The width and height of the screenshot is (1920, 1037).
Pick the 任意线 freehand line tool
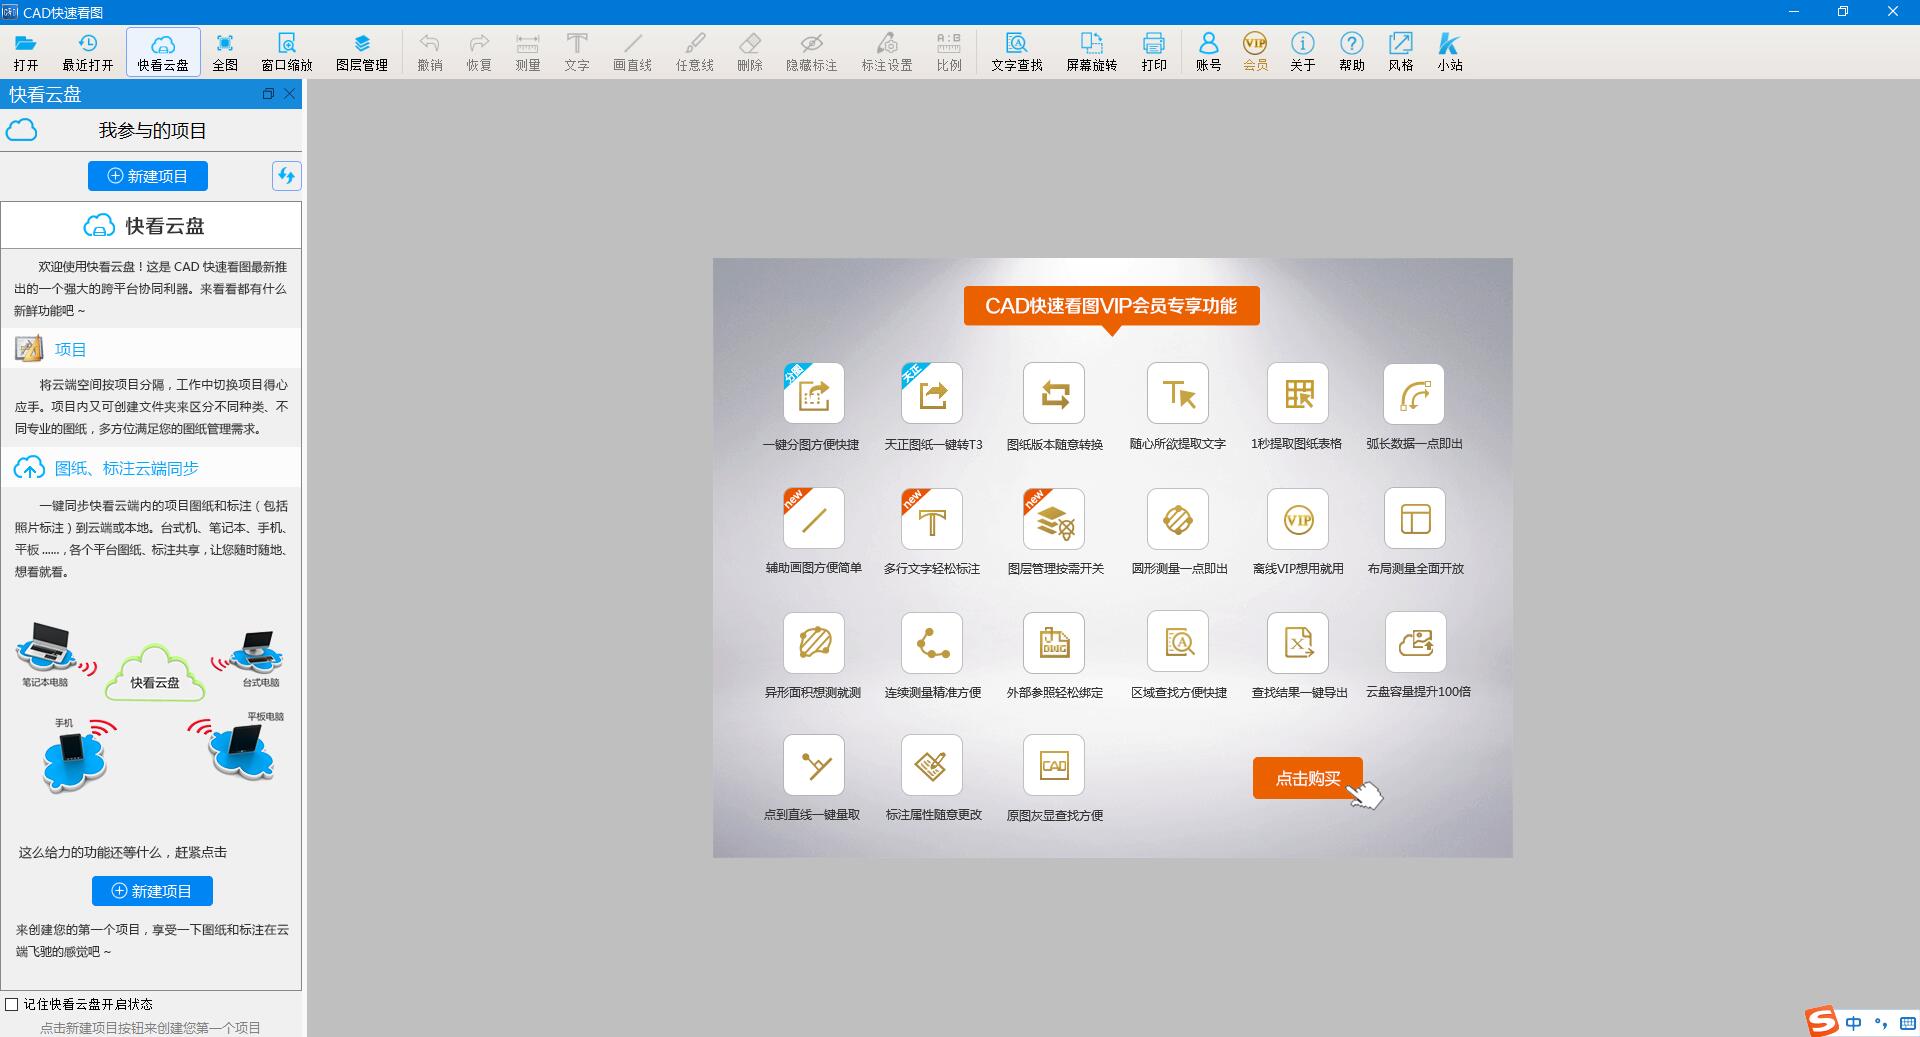[695, 52]
